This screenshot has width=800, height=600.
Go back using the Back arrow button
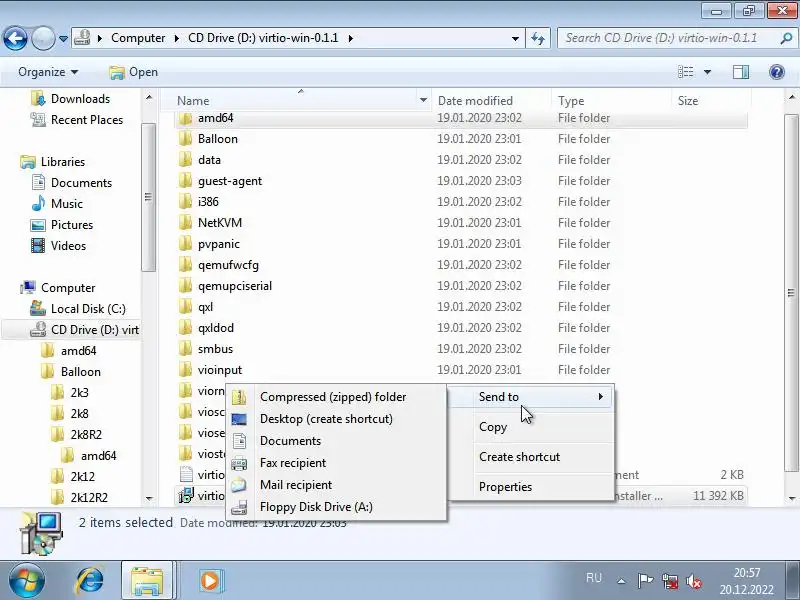pos(15,38)
